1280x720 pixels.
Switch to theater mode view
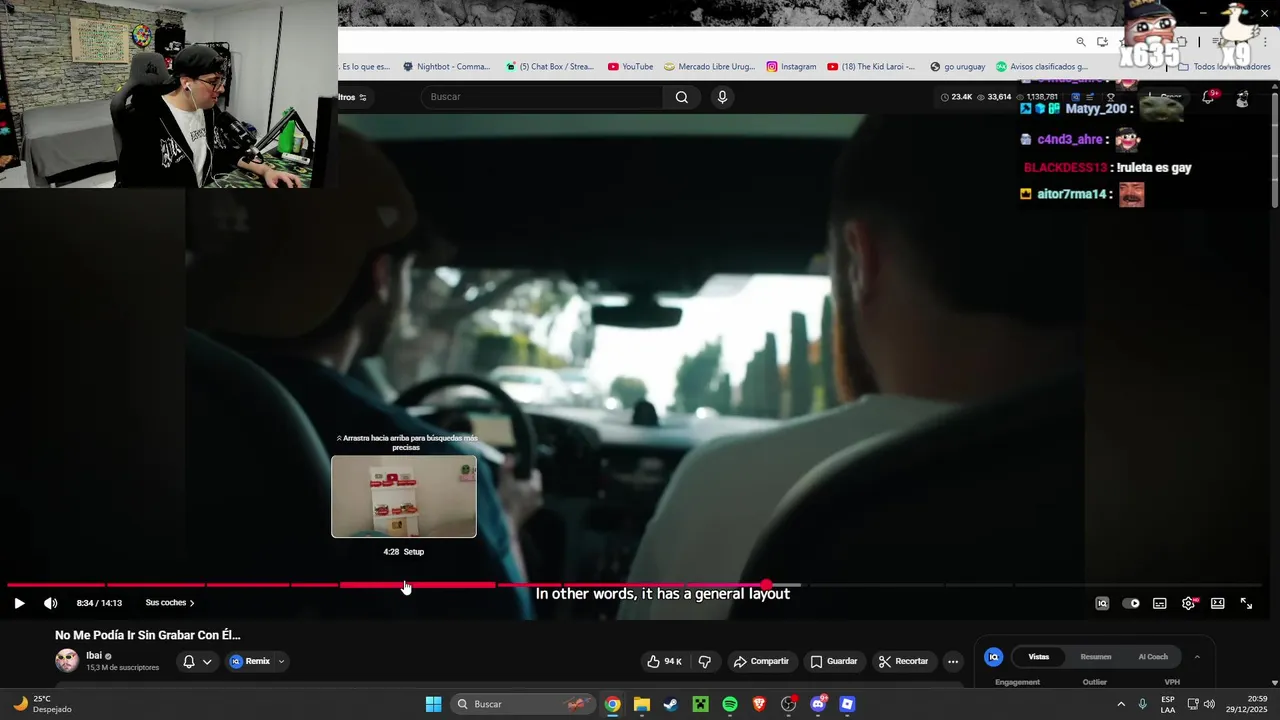click(1218, 603)
